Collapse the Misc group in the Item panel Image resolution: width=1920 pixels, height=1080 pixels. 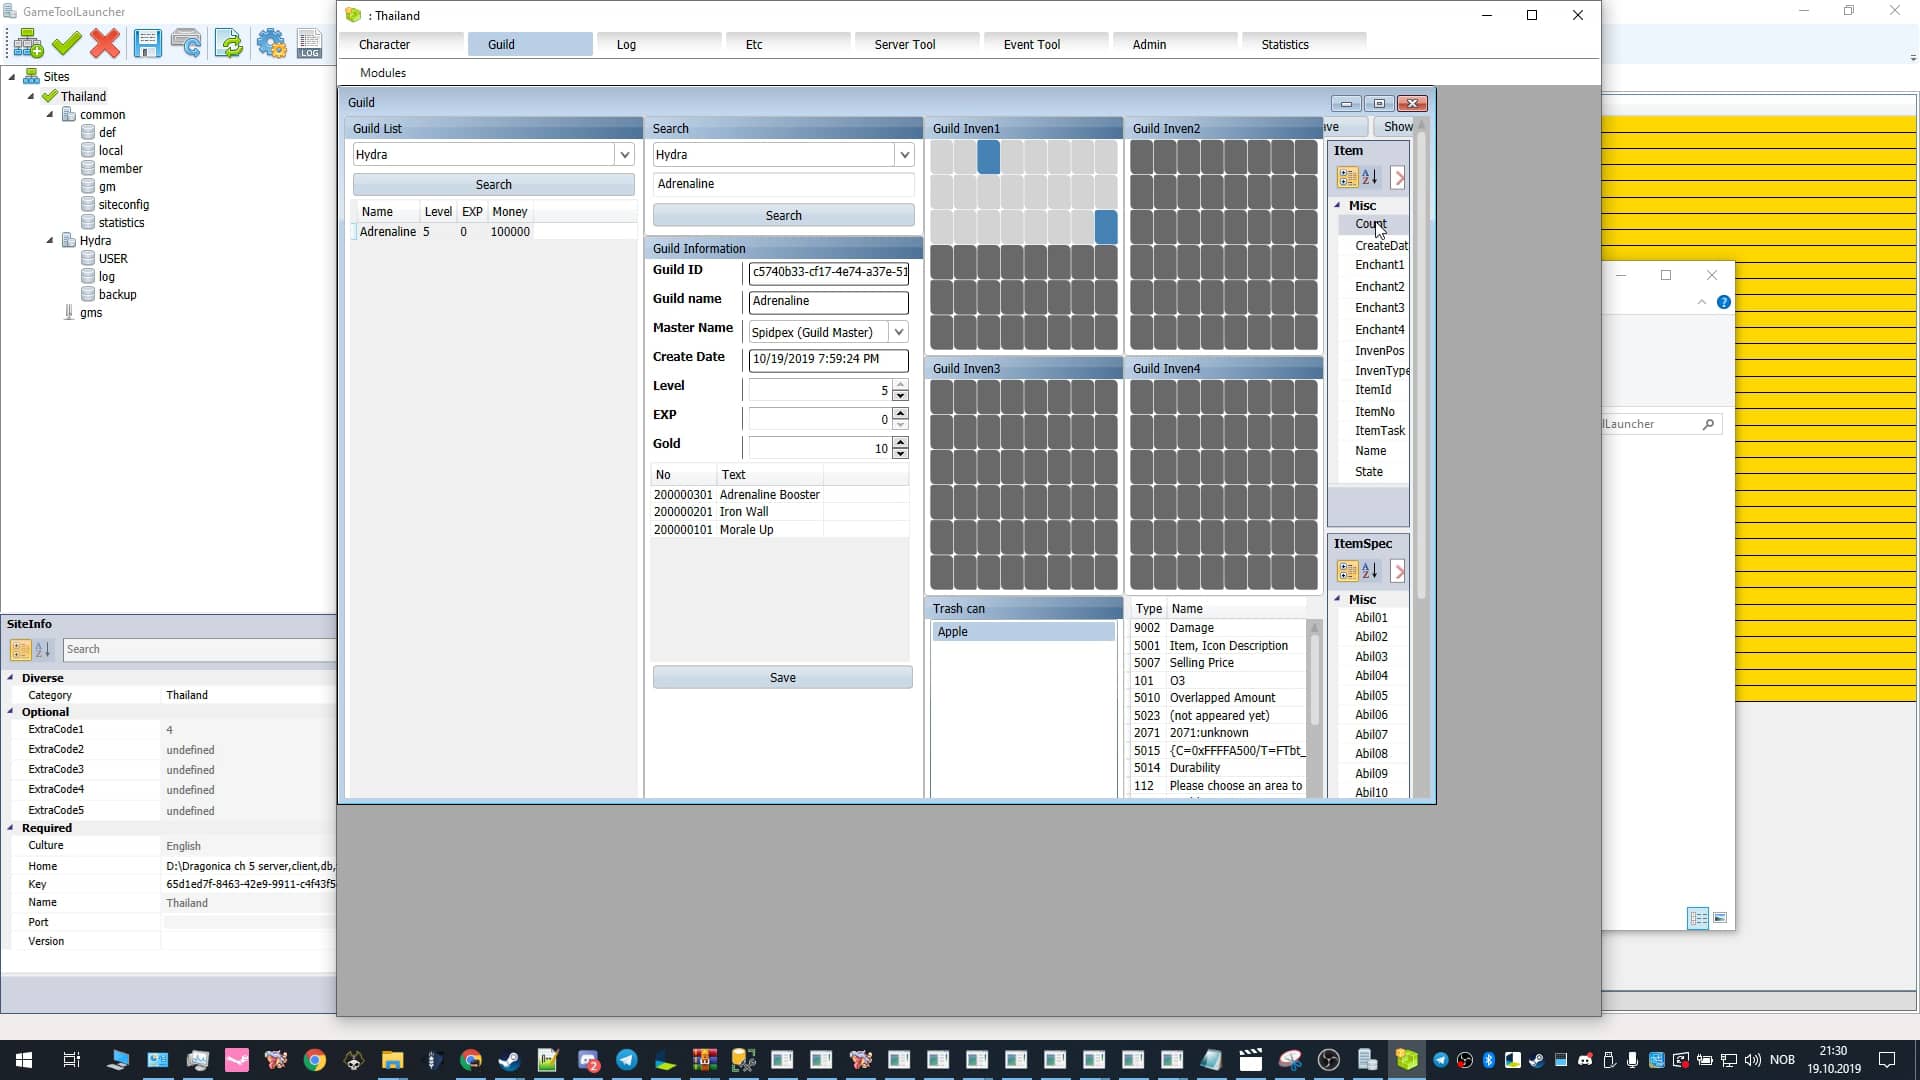[1337, 204]
